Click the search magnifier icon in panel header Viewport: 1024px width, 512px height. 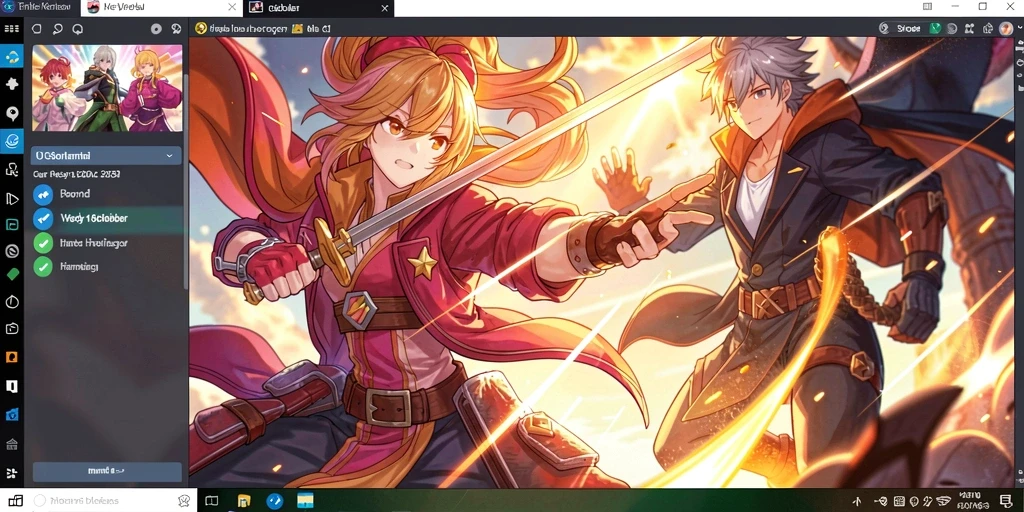[x=57, y=29]
